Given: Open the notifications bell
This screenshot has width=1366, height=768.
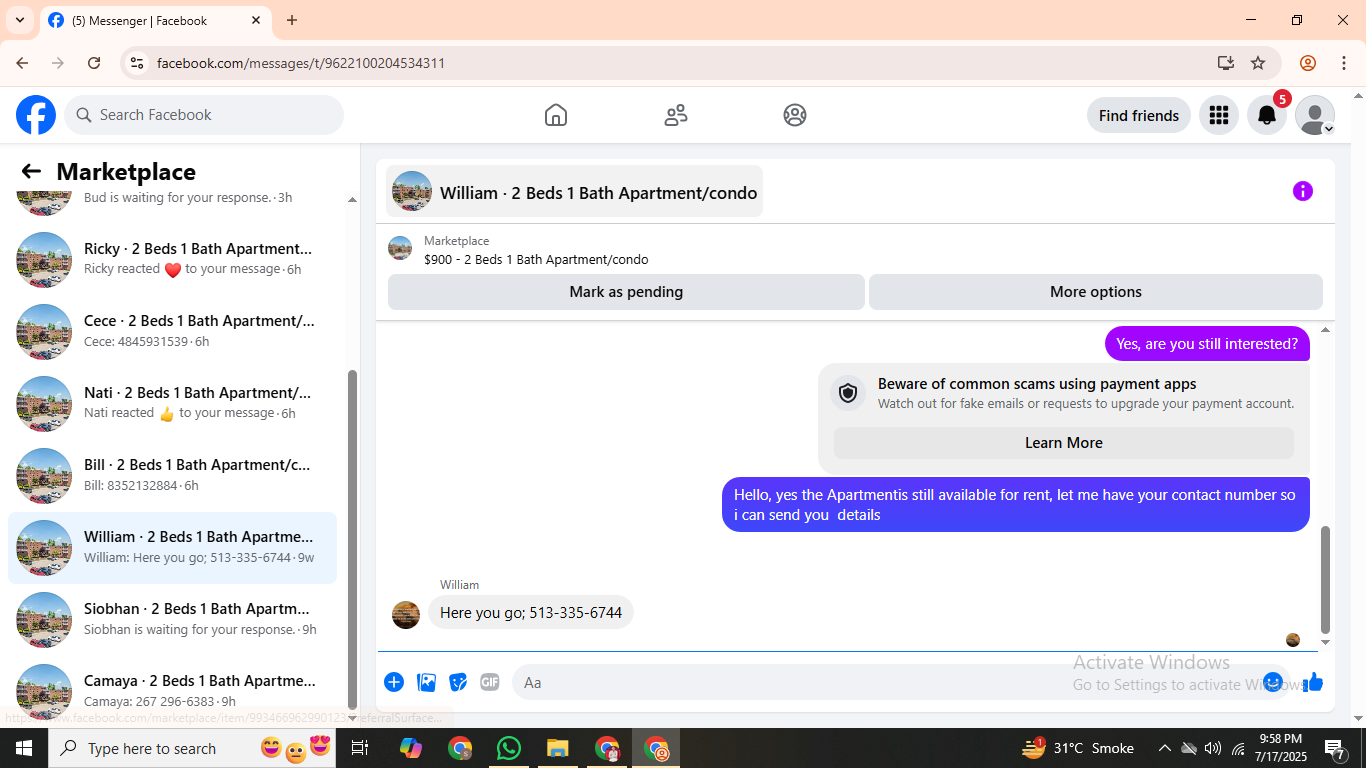Looking at the screenshot, I should [x=1266, y=115].
